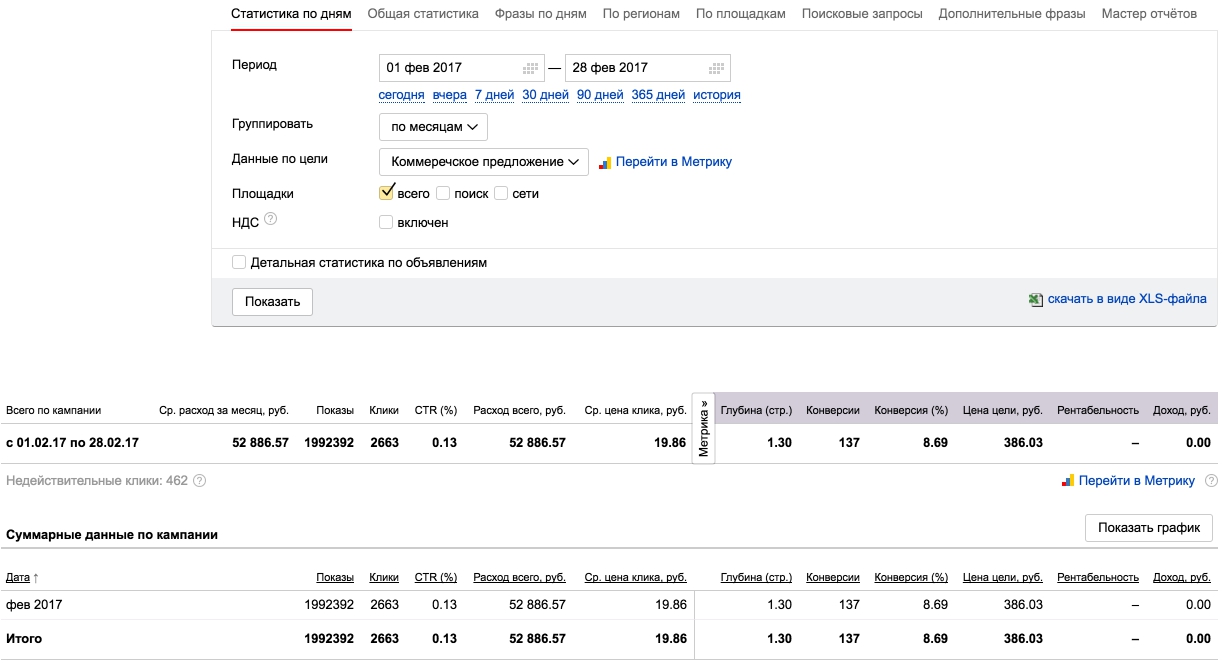Viewport: 1222px width, 663px height.
Task: Sort the table by the «Дата» column header
Action: pos(18,577)
